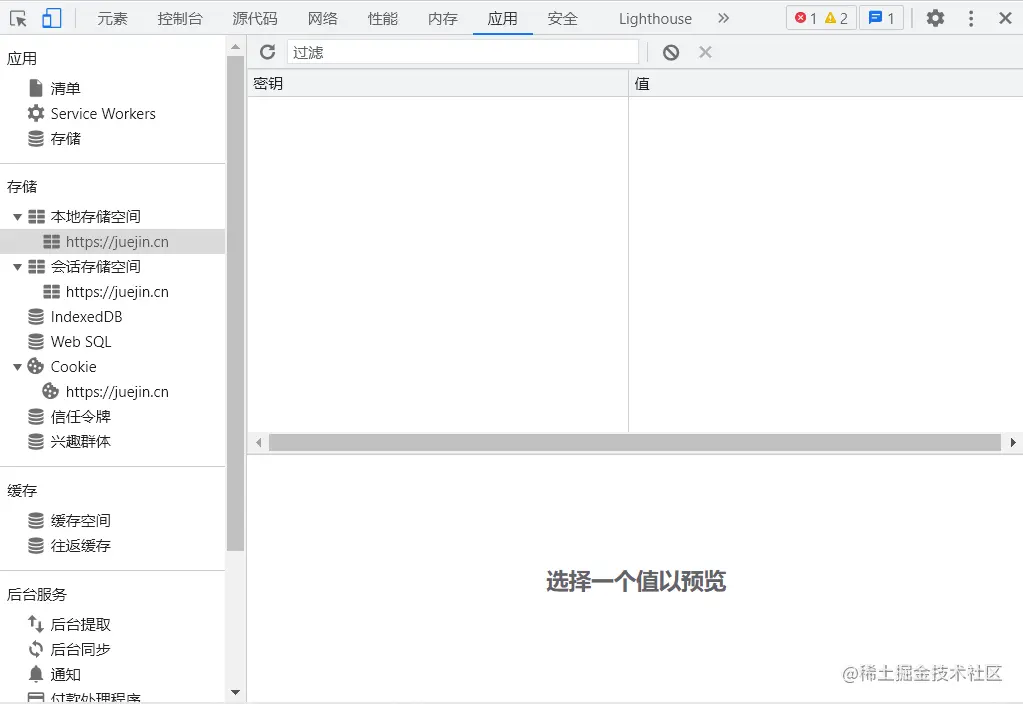The image size is (1023, 704).
Task: Switch to the 网络 tab
Action: point(323,19)
